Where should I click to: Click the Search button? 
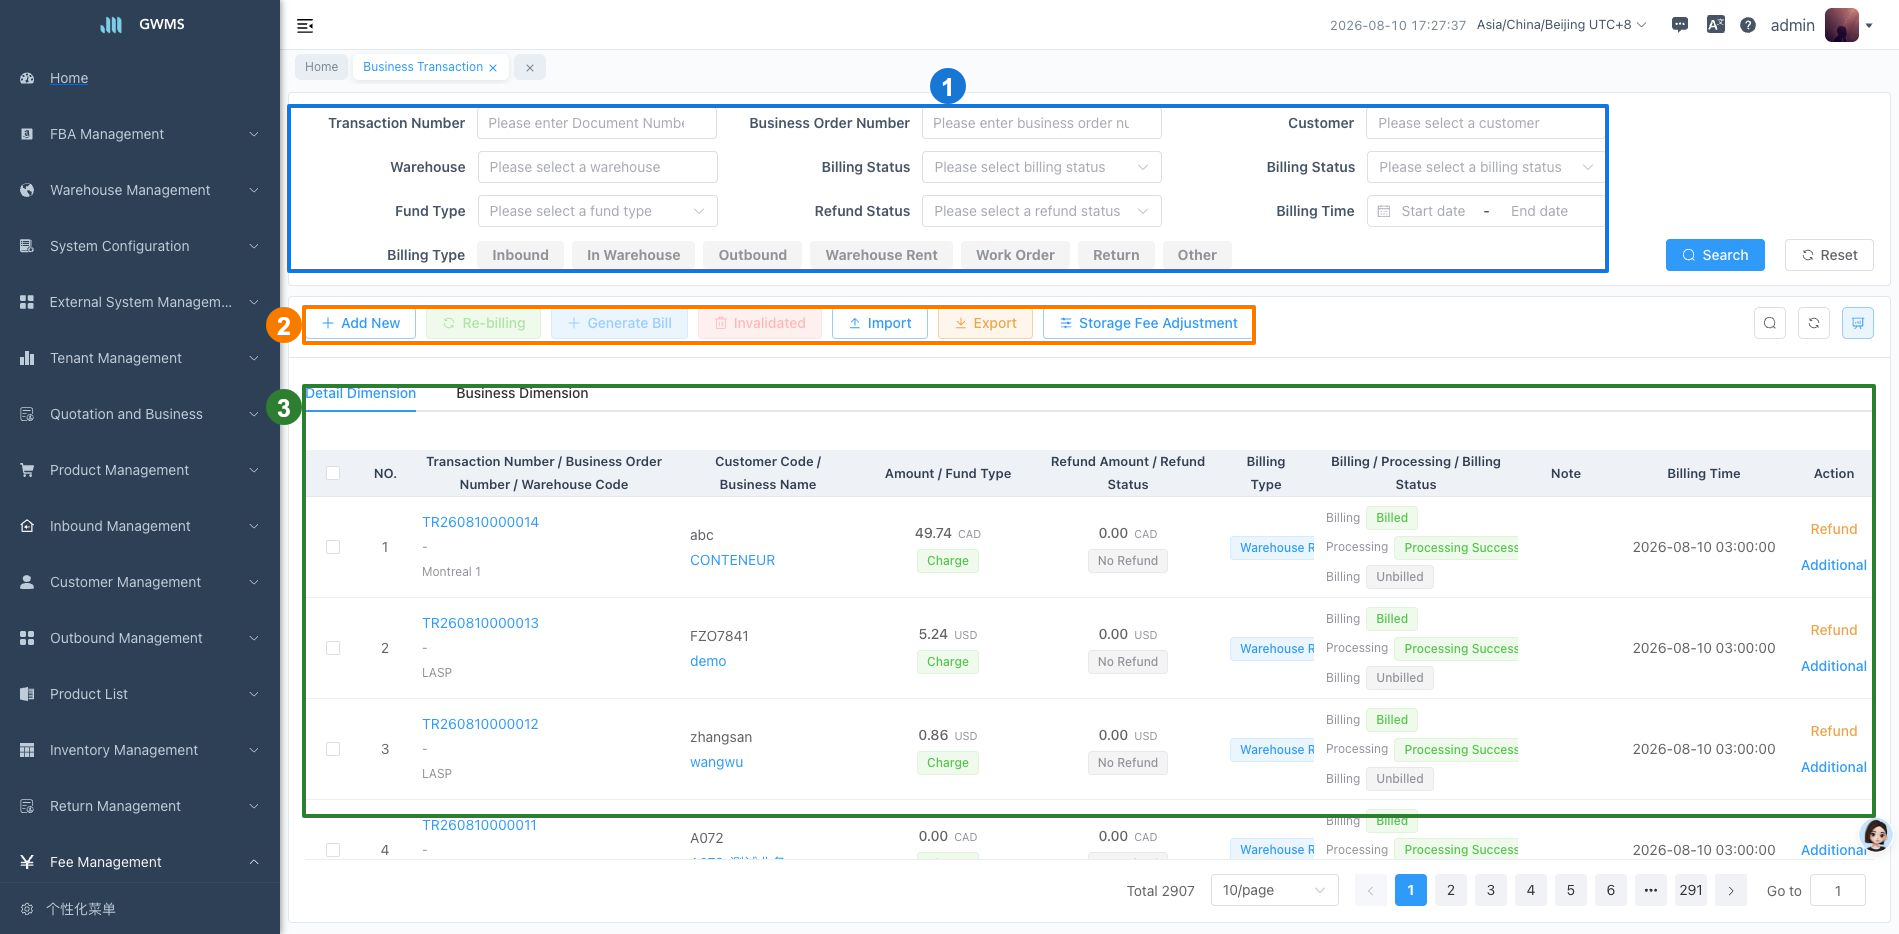(x=1715, y=255)
